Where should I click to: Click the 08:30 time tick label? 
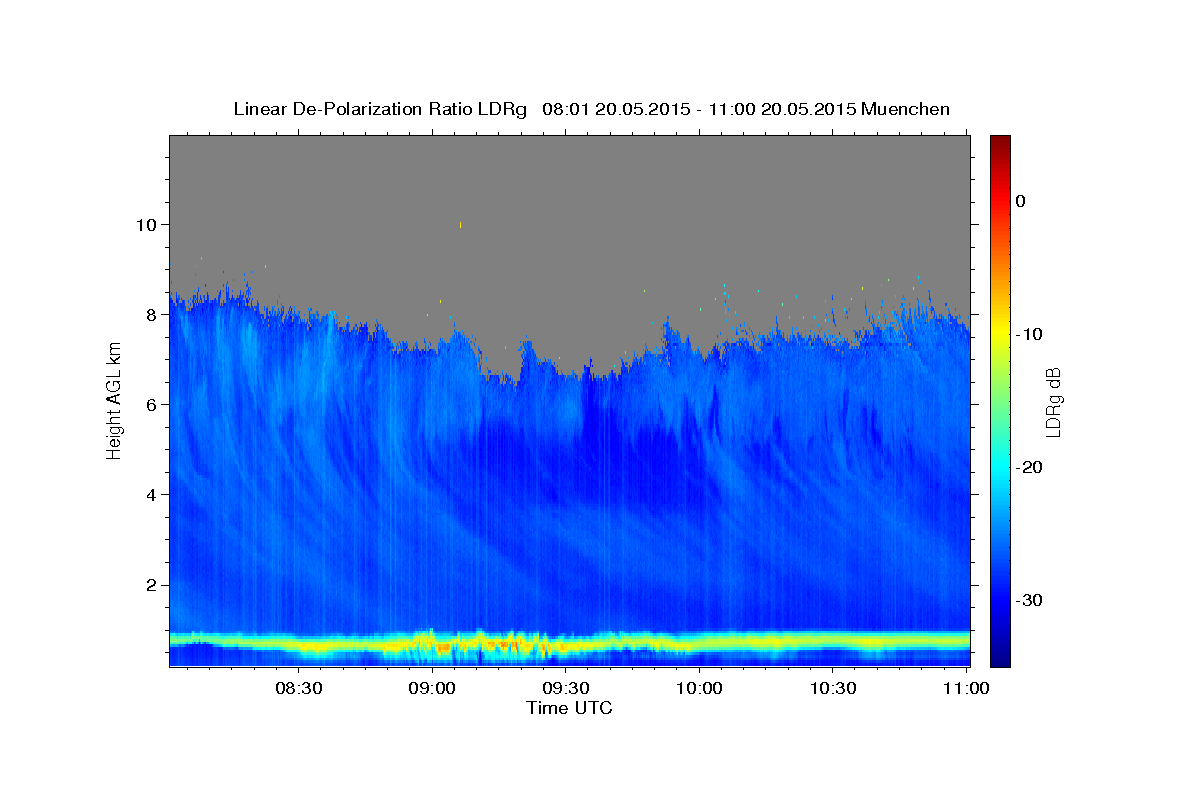coord(298,688)
